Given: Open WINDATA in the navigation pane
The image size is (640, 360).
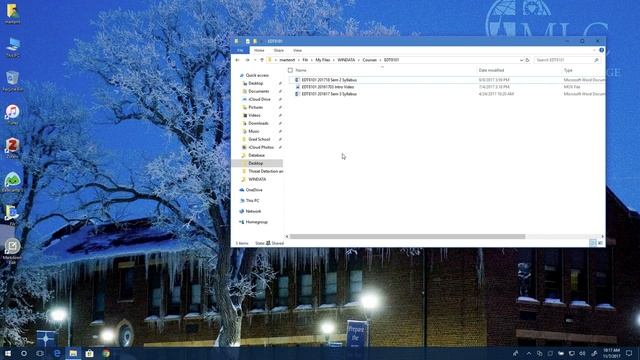Looking at the screenshot, I should click(257, 180).
